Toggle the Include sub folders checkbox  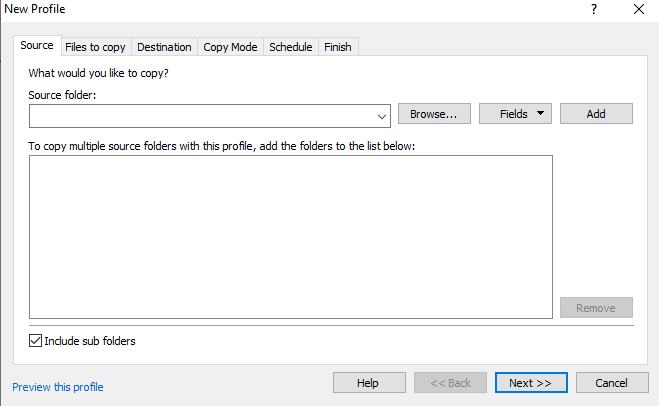click(x=36, y=341)
